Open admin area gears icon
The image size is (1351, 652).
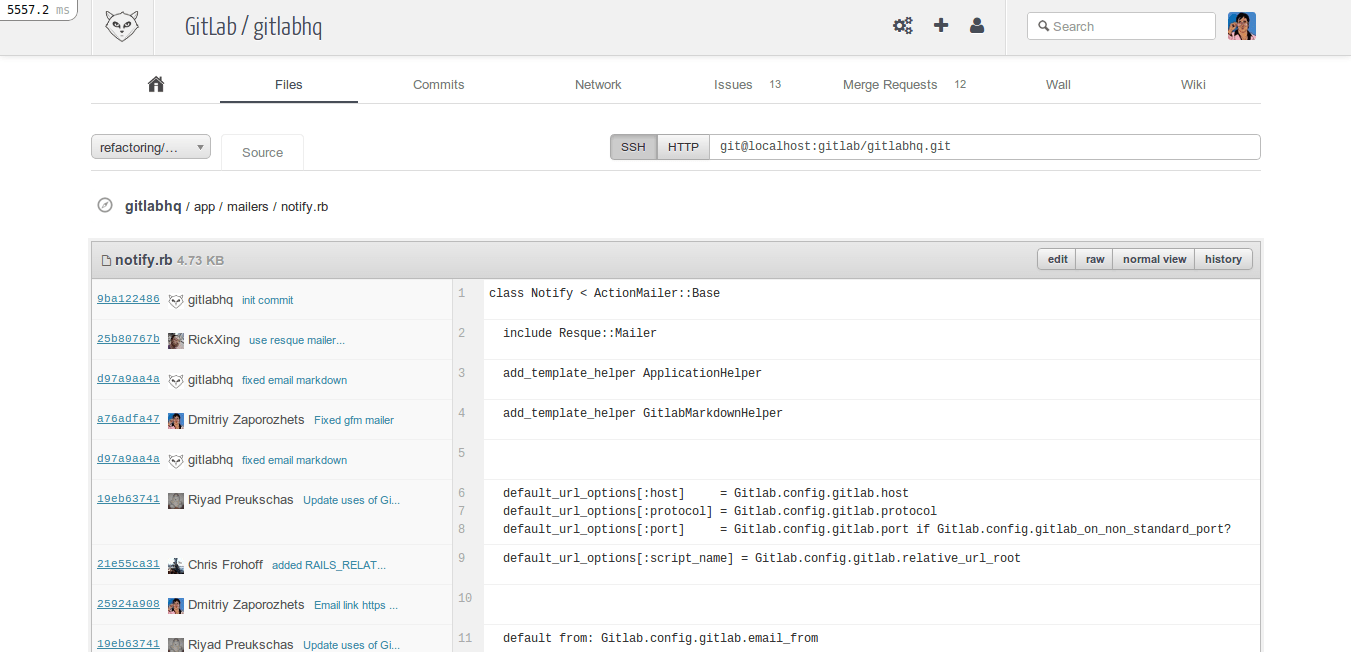point(902,26)
